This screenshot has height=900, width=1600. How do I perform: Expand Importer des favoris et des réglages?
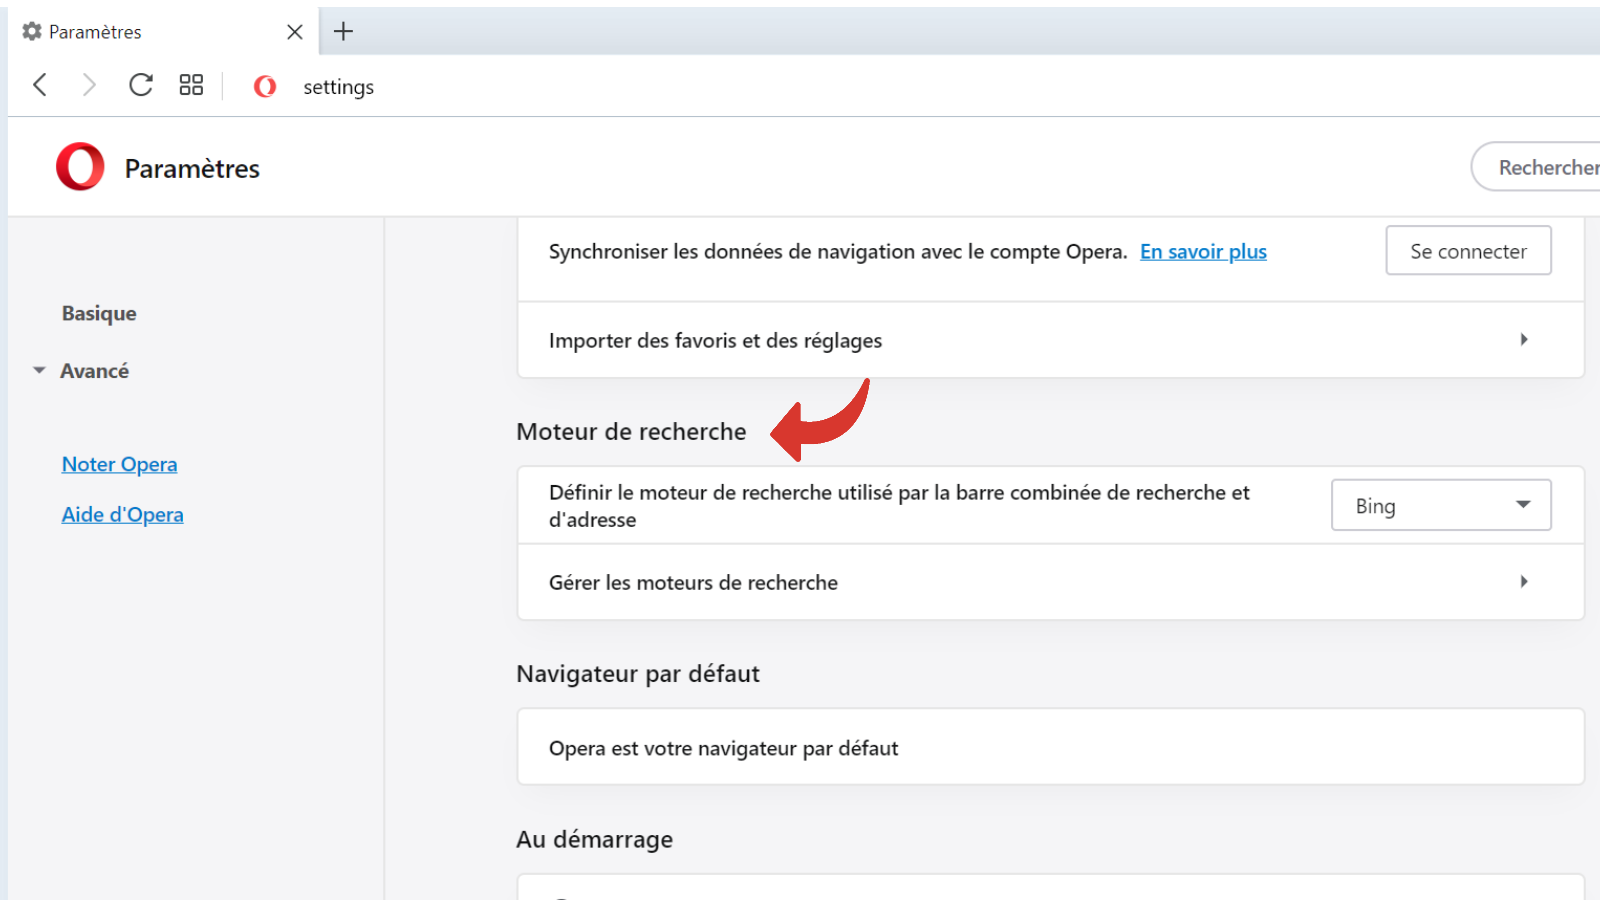[x=1051, y=340]
